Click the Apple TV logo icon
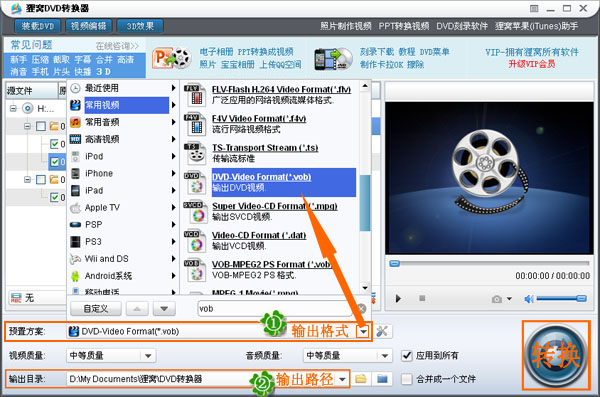Screen dimensions: 600x397 coord(75,207)
